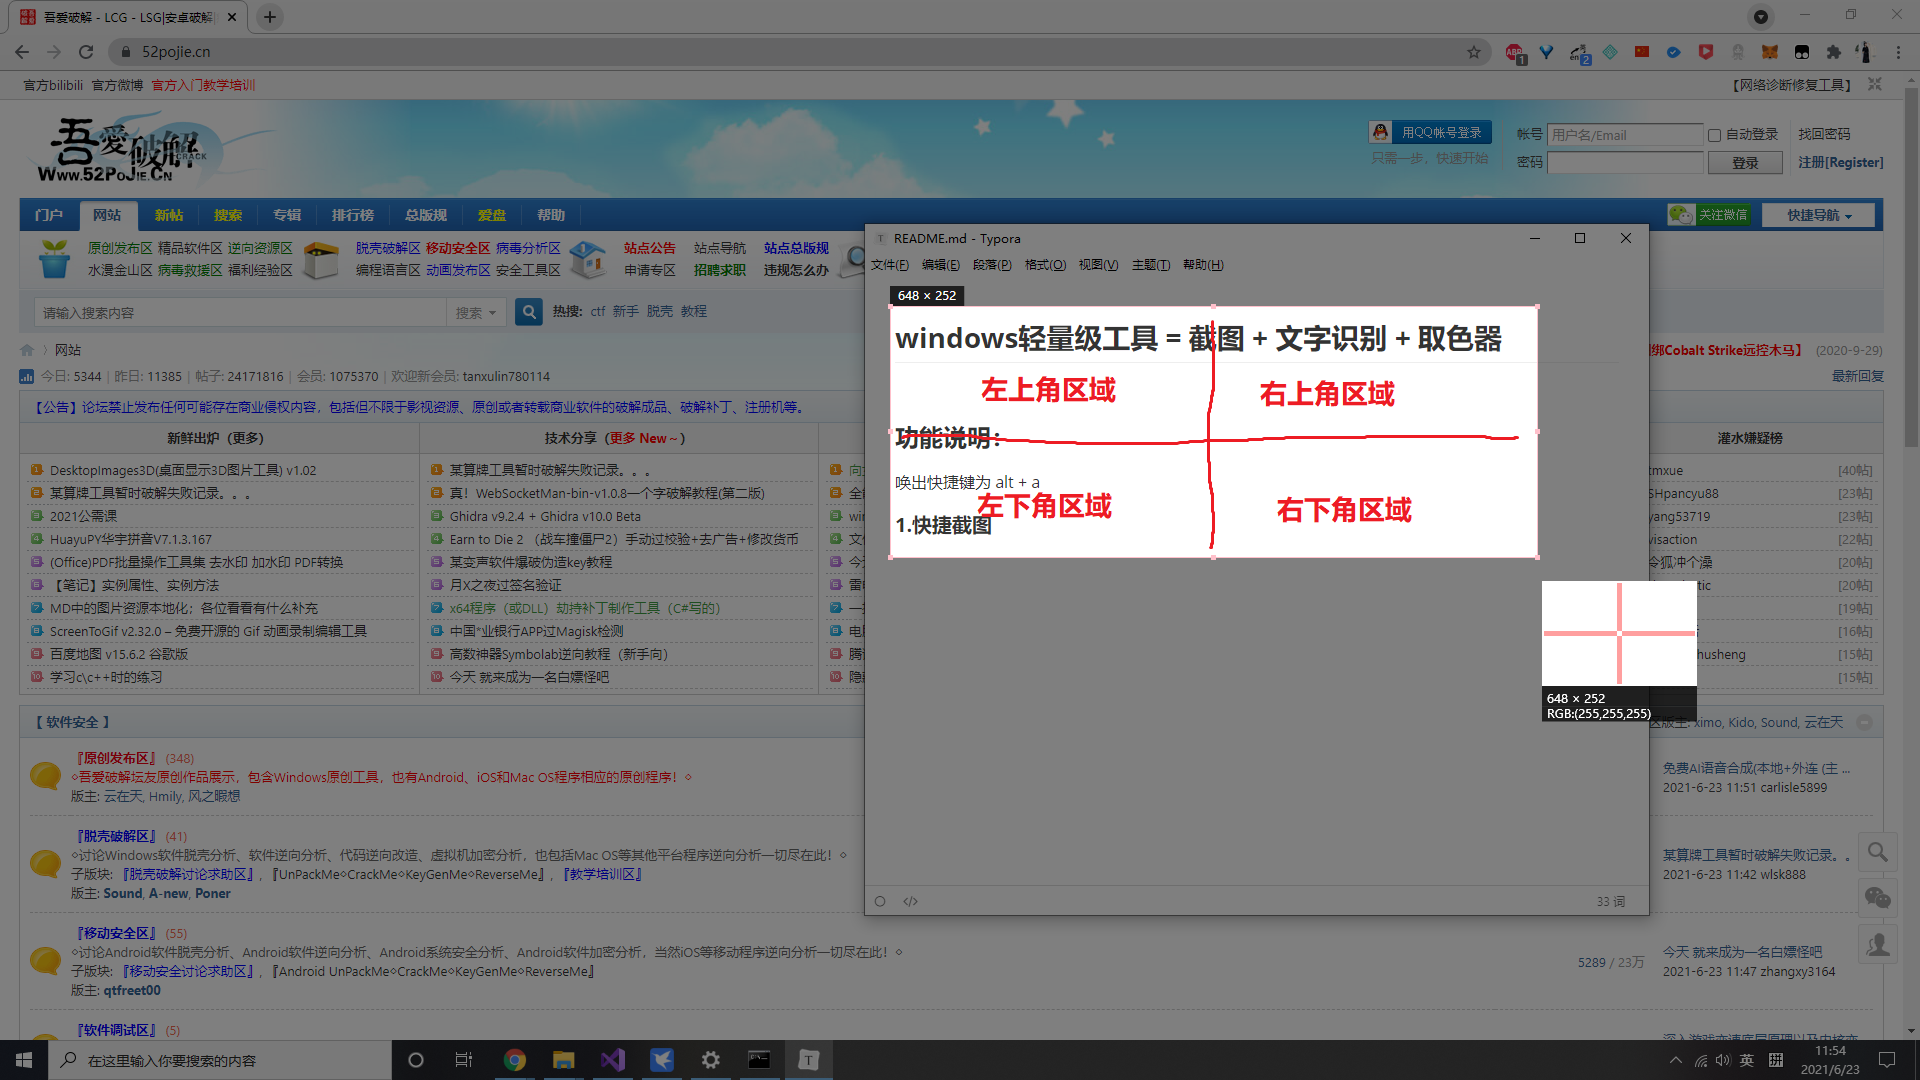1920x1080 pixels.
Task: Click the Typora word count 33 词
Action: (1610, 901)
